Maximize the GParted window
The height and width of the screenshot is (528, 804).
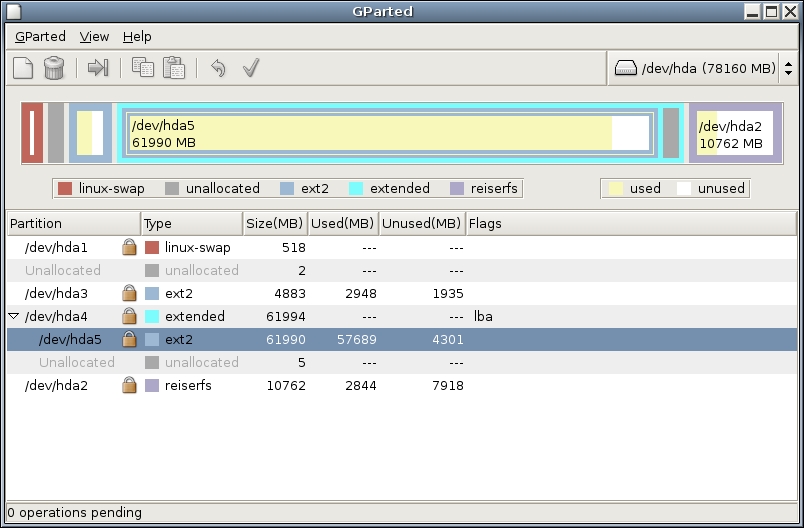click(x=771, y=11)
